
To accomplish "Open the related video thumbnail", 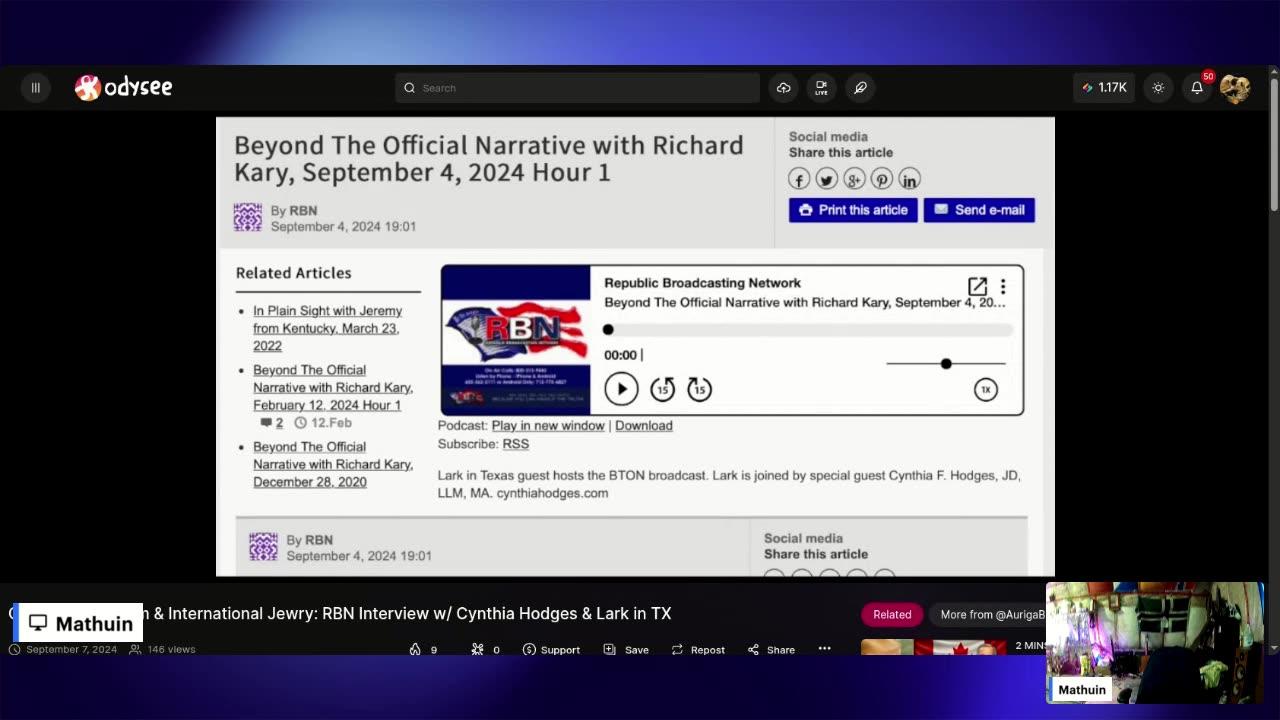I will point(934,648).
